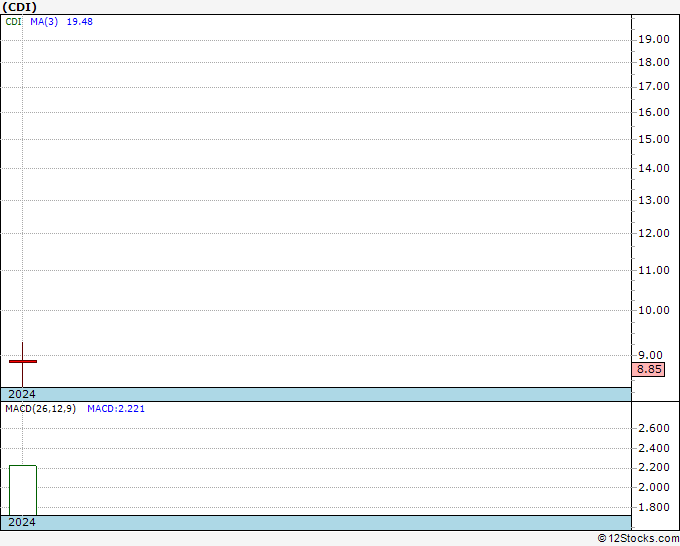This screenshot has width=680, height=546.
Task: Click the 16.00 price axis label
Action: pyautogui.click(x=654, y=112)
